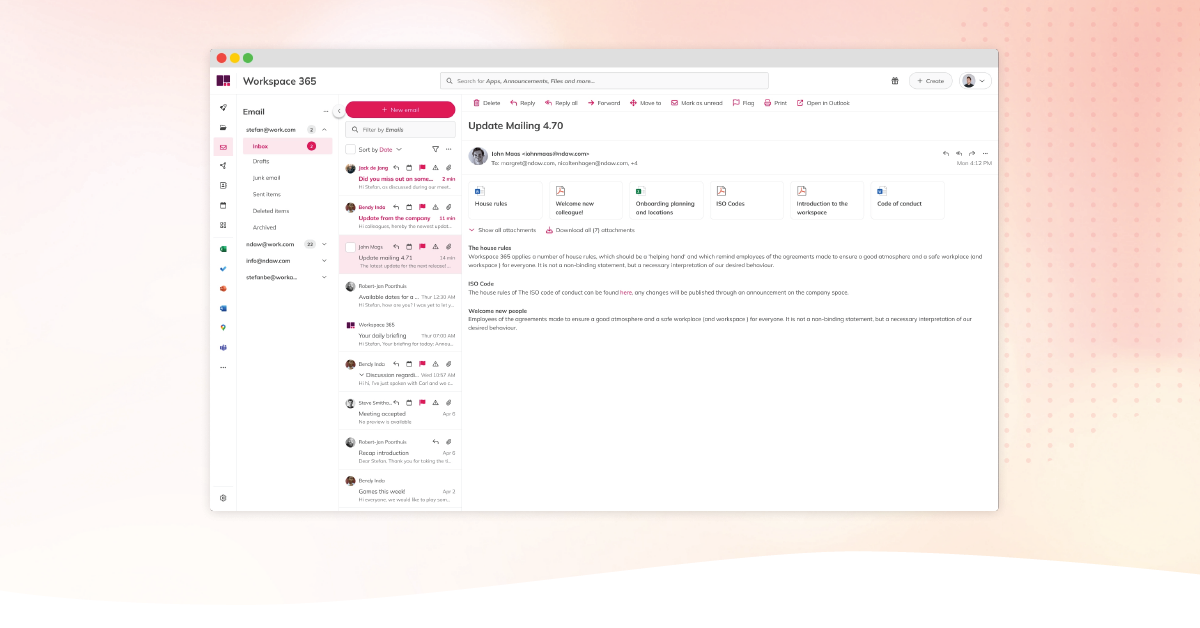
Task: Switch to the Junk email folder
Action: [x=266, y=177]
